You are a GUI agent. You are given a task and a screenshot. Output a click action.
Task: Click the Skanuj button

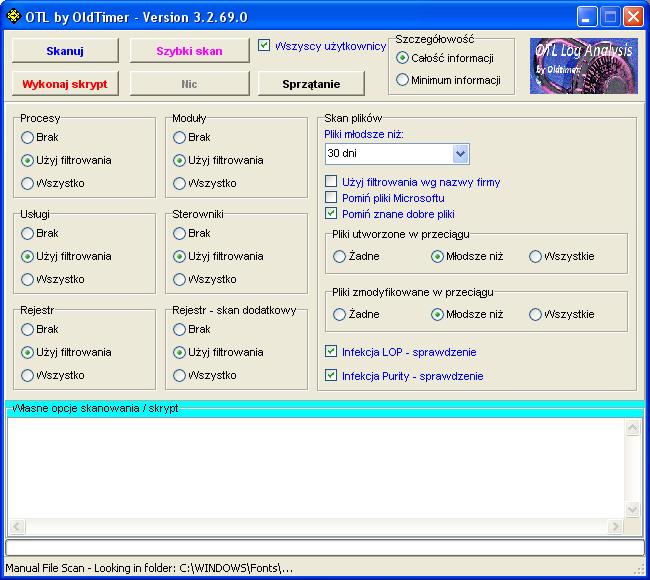tap(65, 51)
